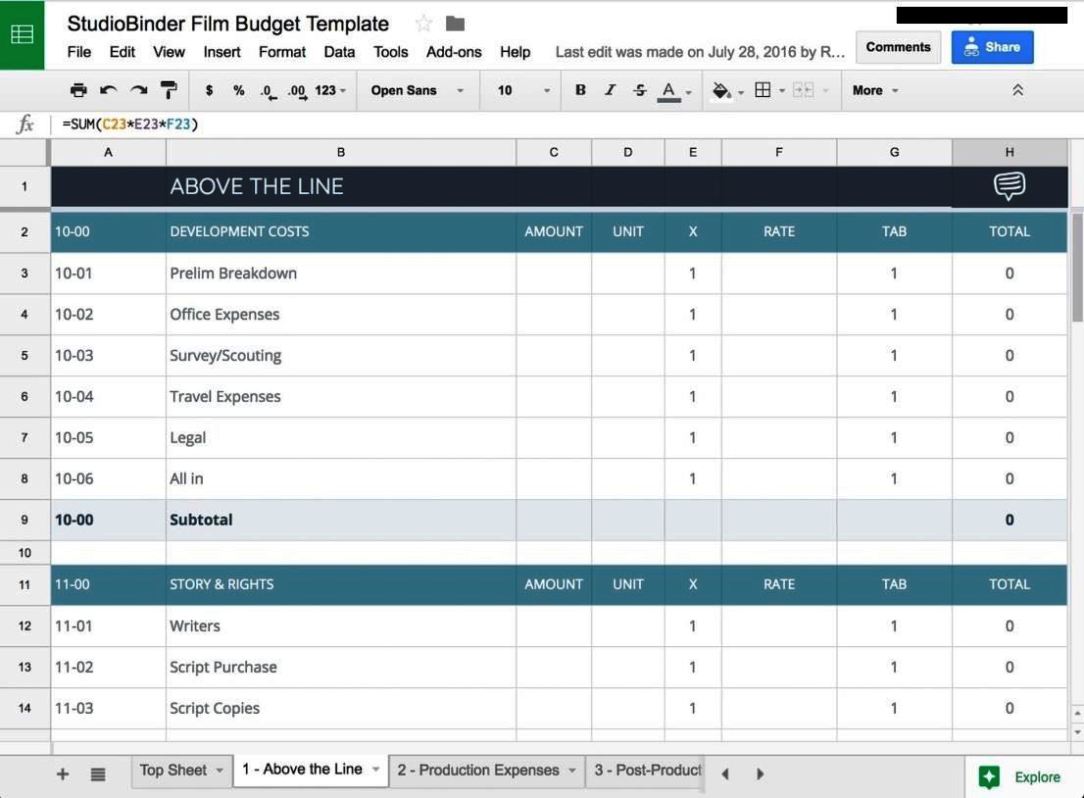Click the print icon in toolbar
This screenshot has height=798, width=1084.
[79, 90]
